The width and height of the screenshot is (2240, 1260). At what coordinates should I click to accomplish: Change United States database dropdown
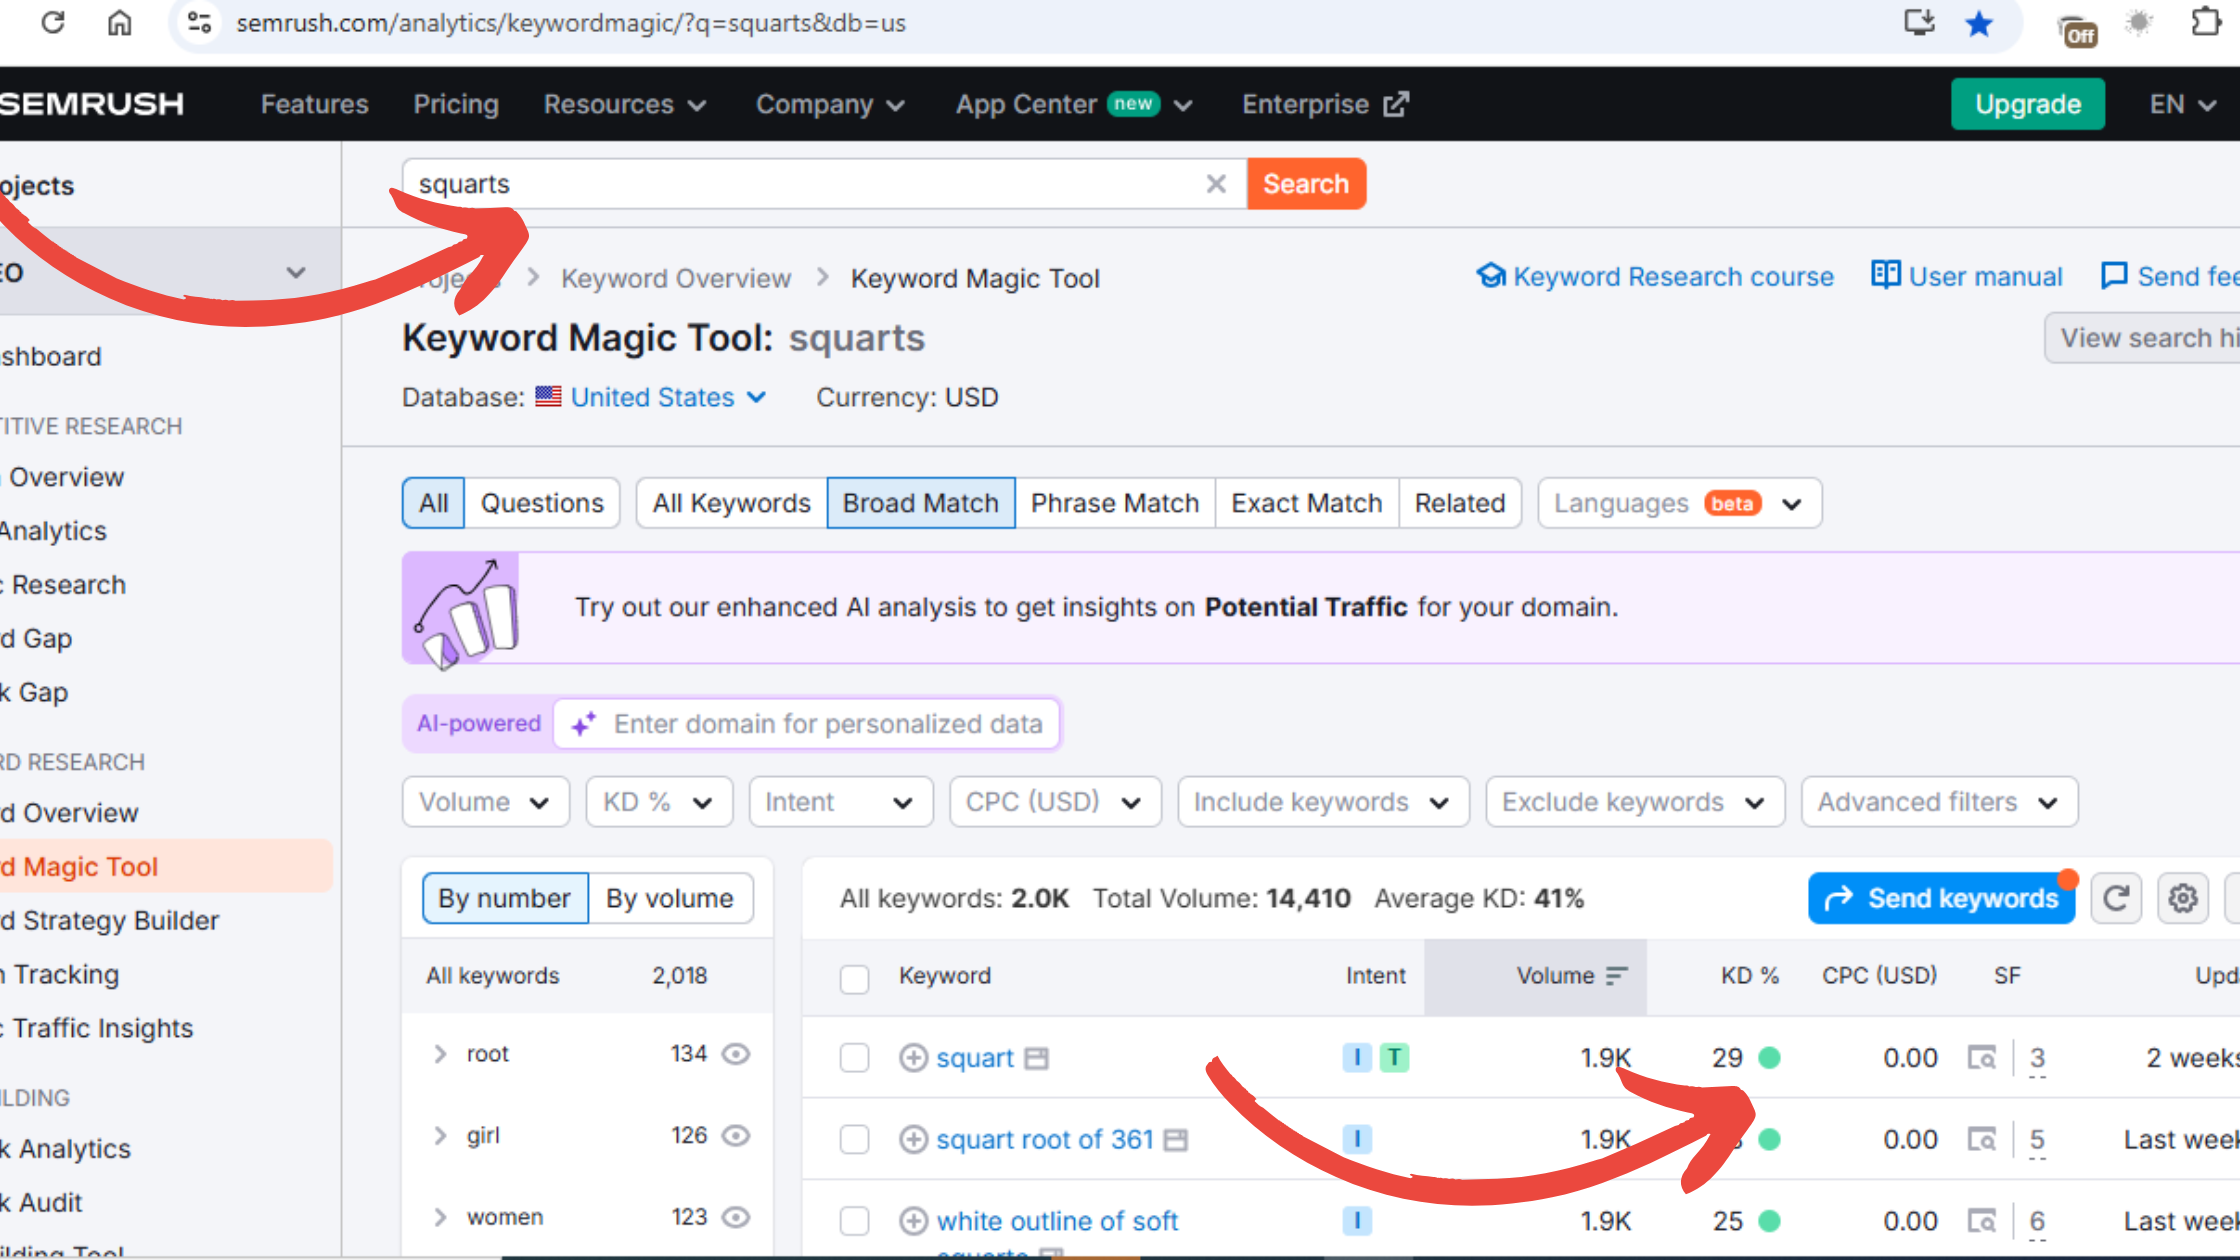click(668, 398)
